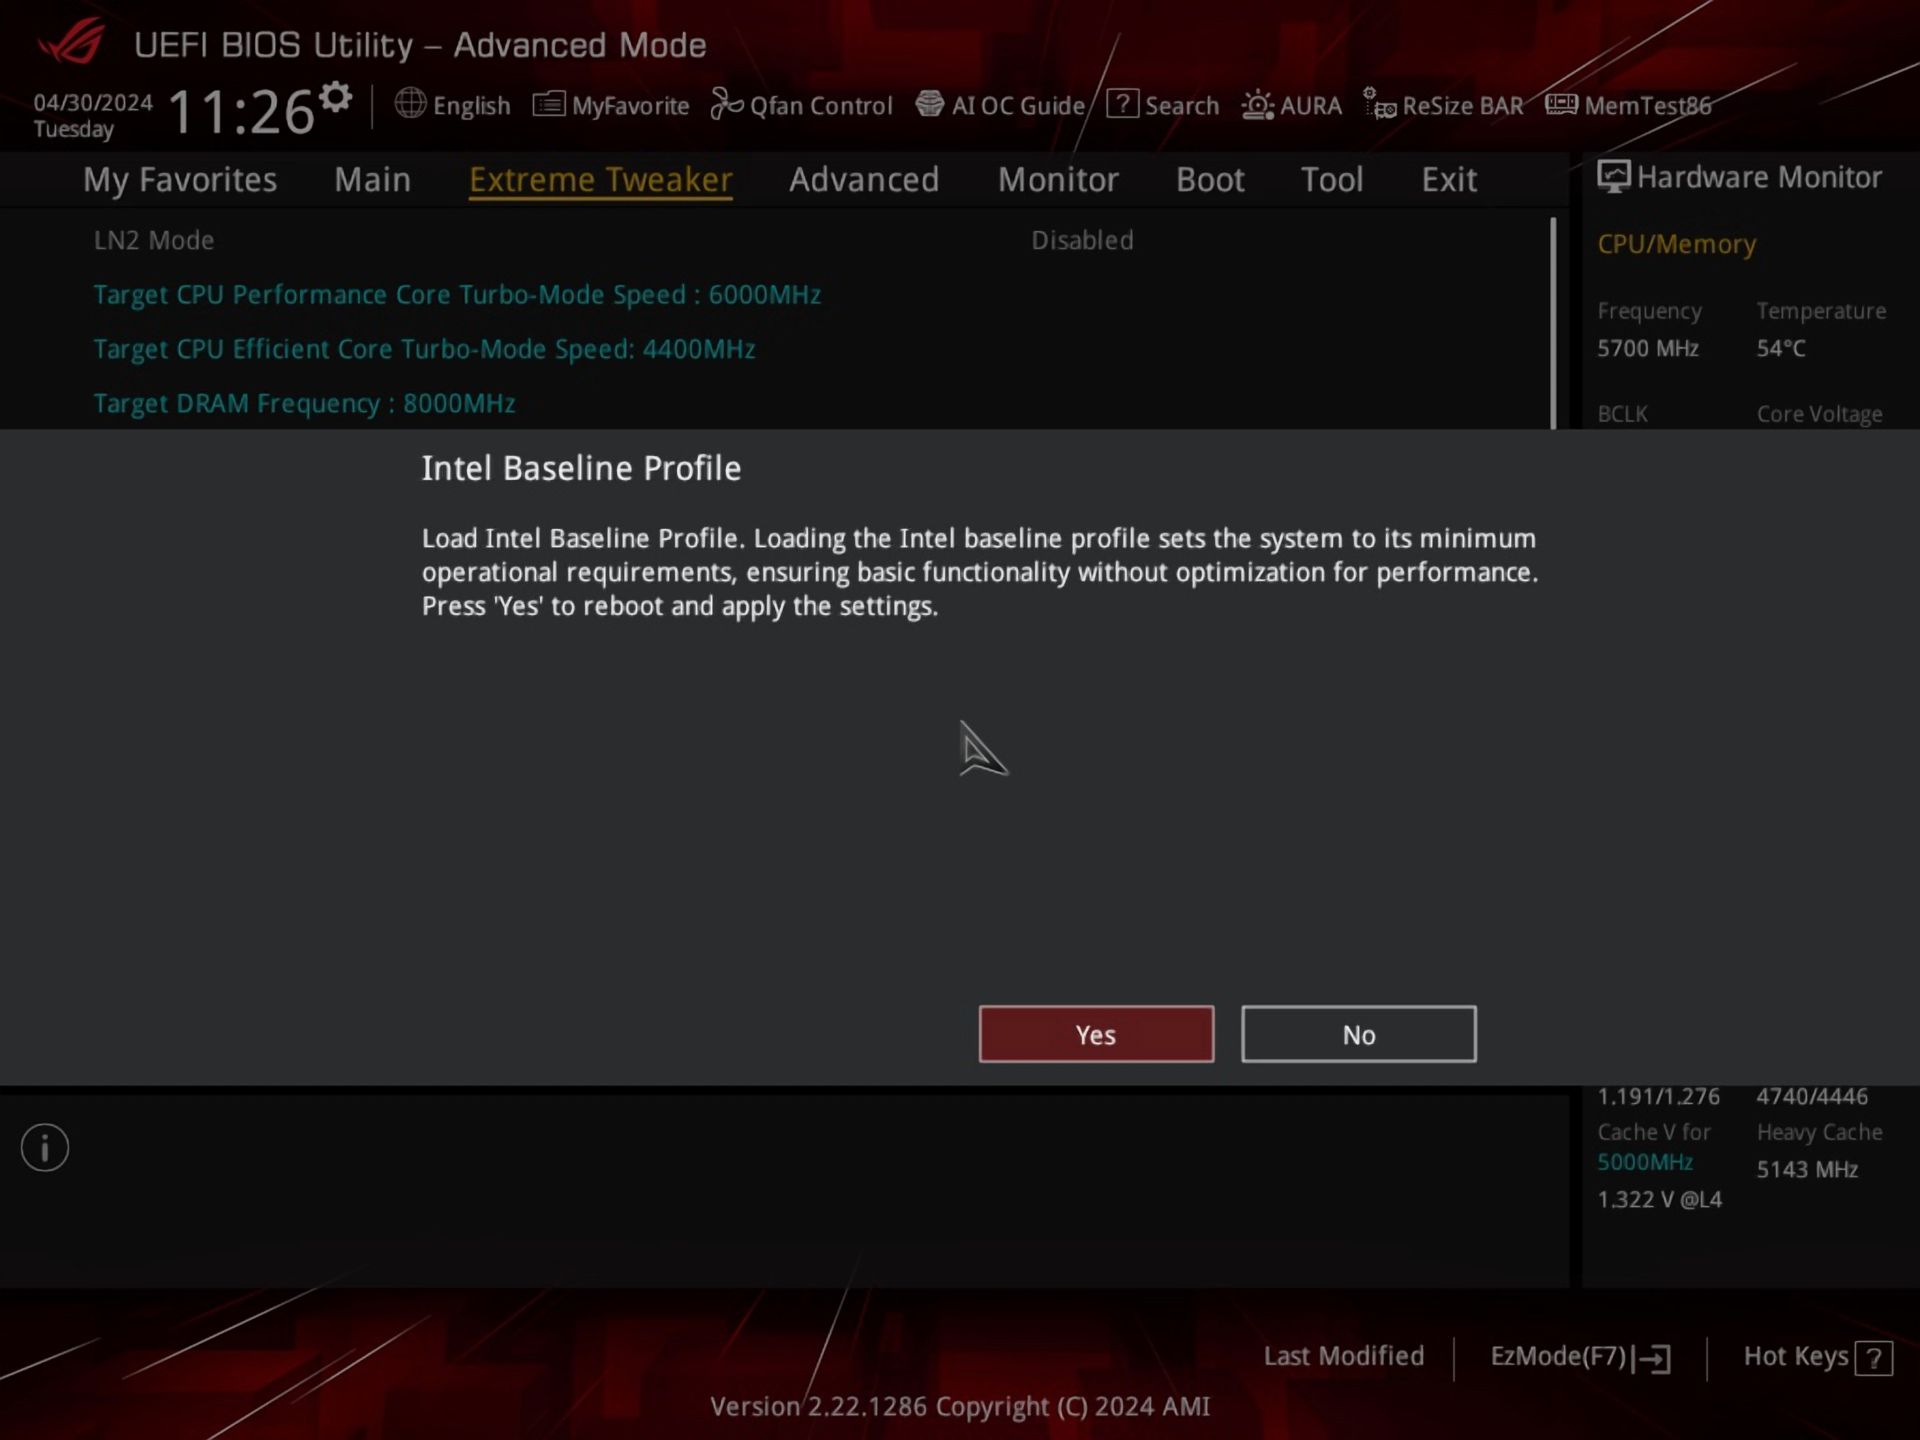Open the English language globe icon
The image size is (1920, 1440).
410,104
